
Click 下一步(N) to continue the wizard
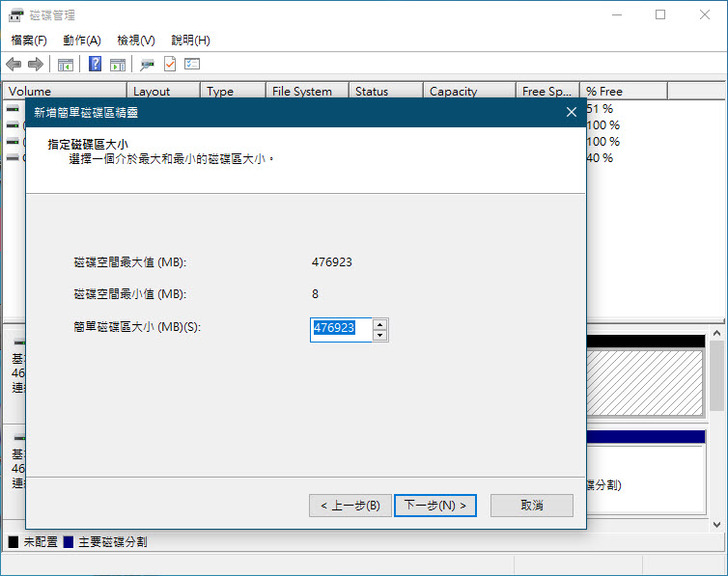436,505
